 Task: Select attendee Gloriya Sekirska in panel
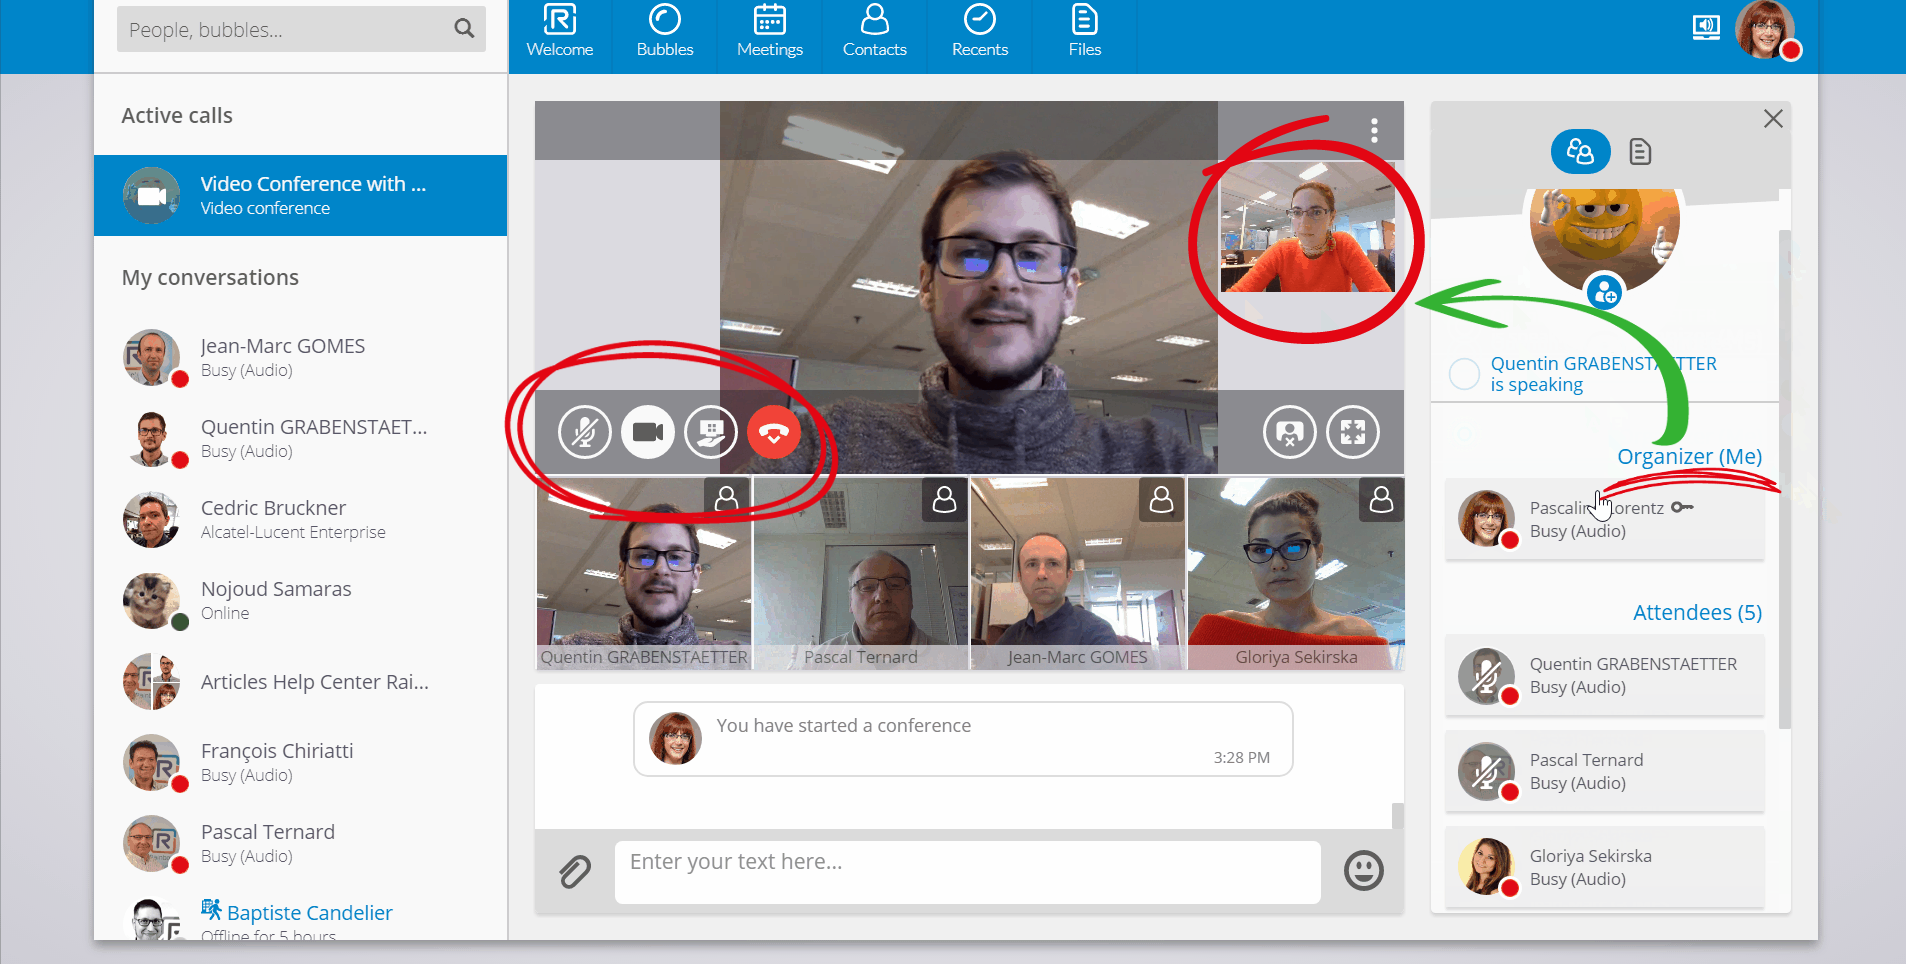click(1604, 868)
